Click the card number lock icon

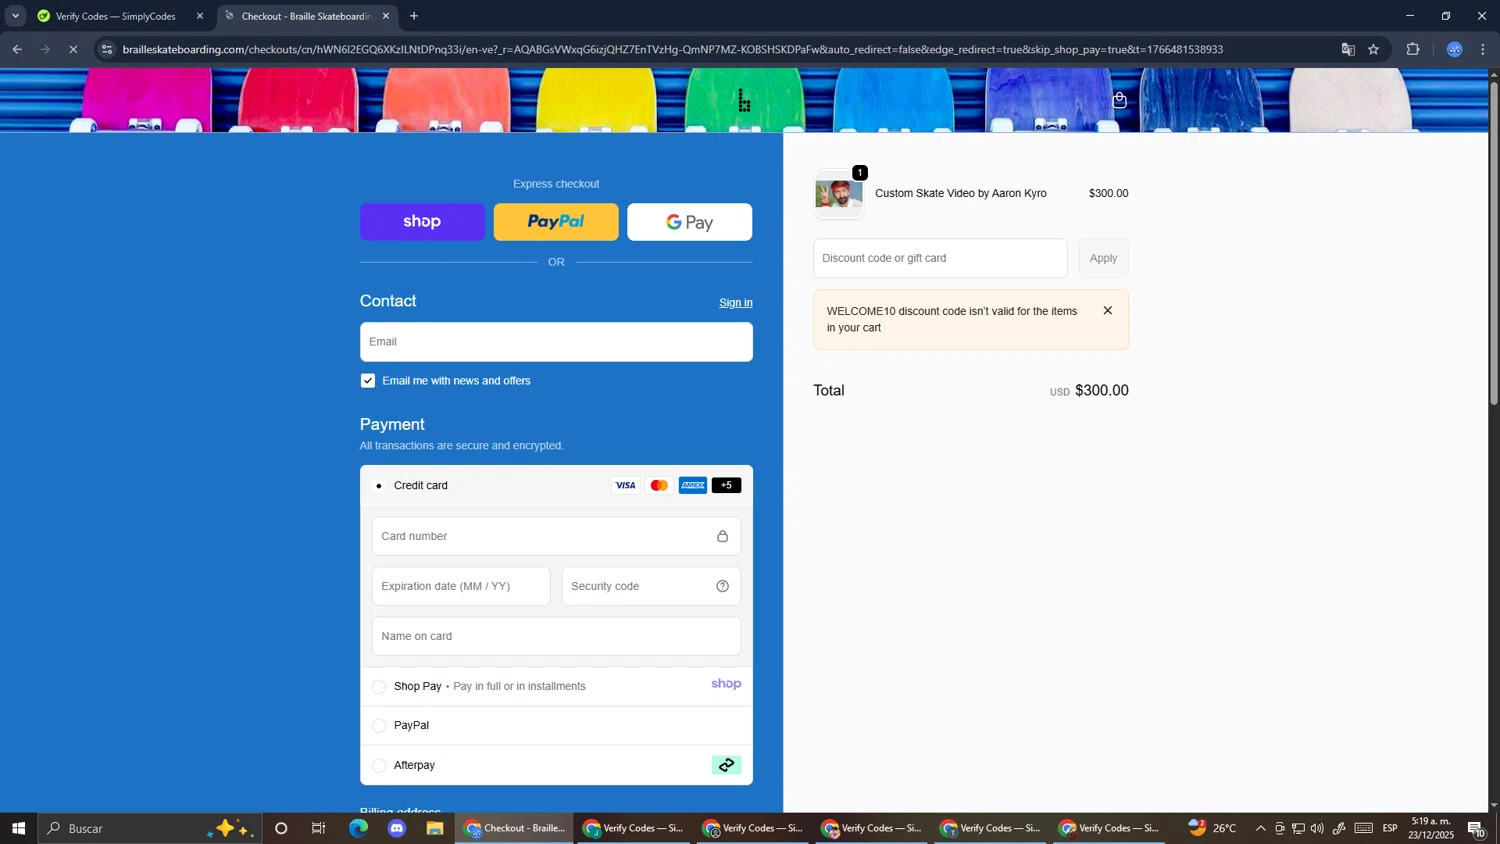722,536
